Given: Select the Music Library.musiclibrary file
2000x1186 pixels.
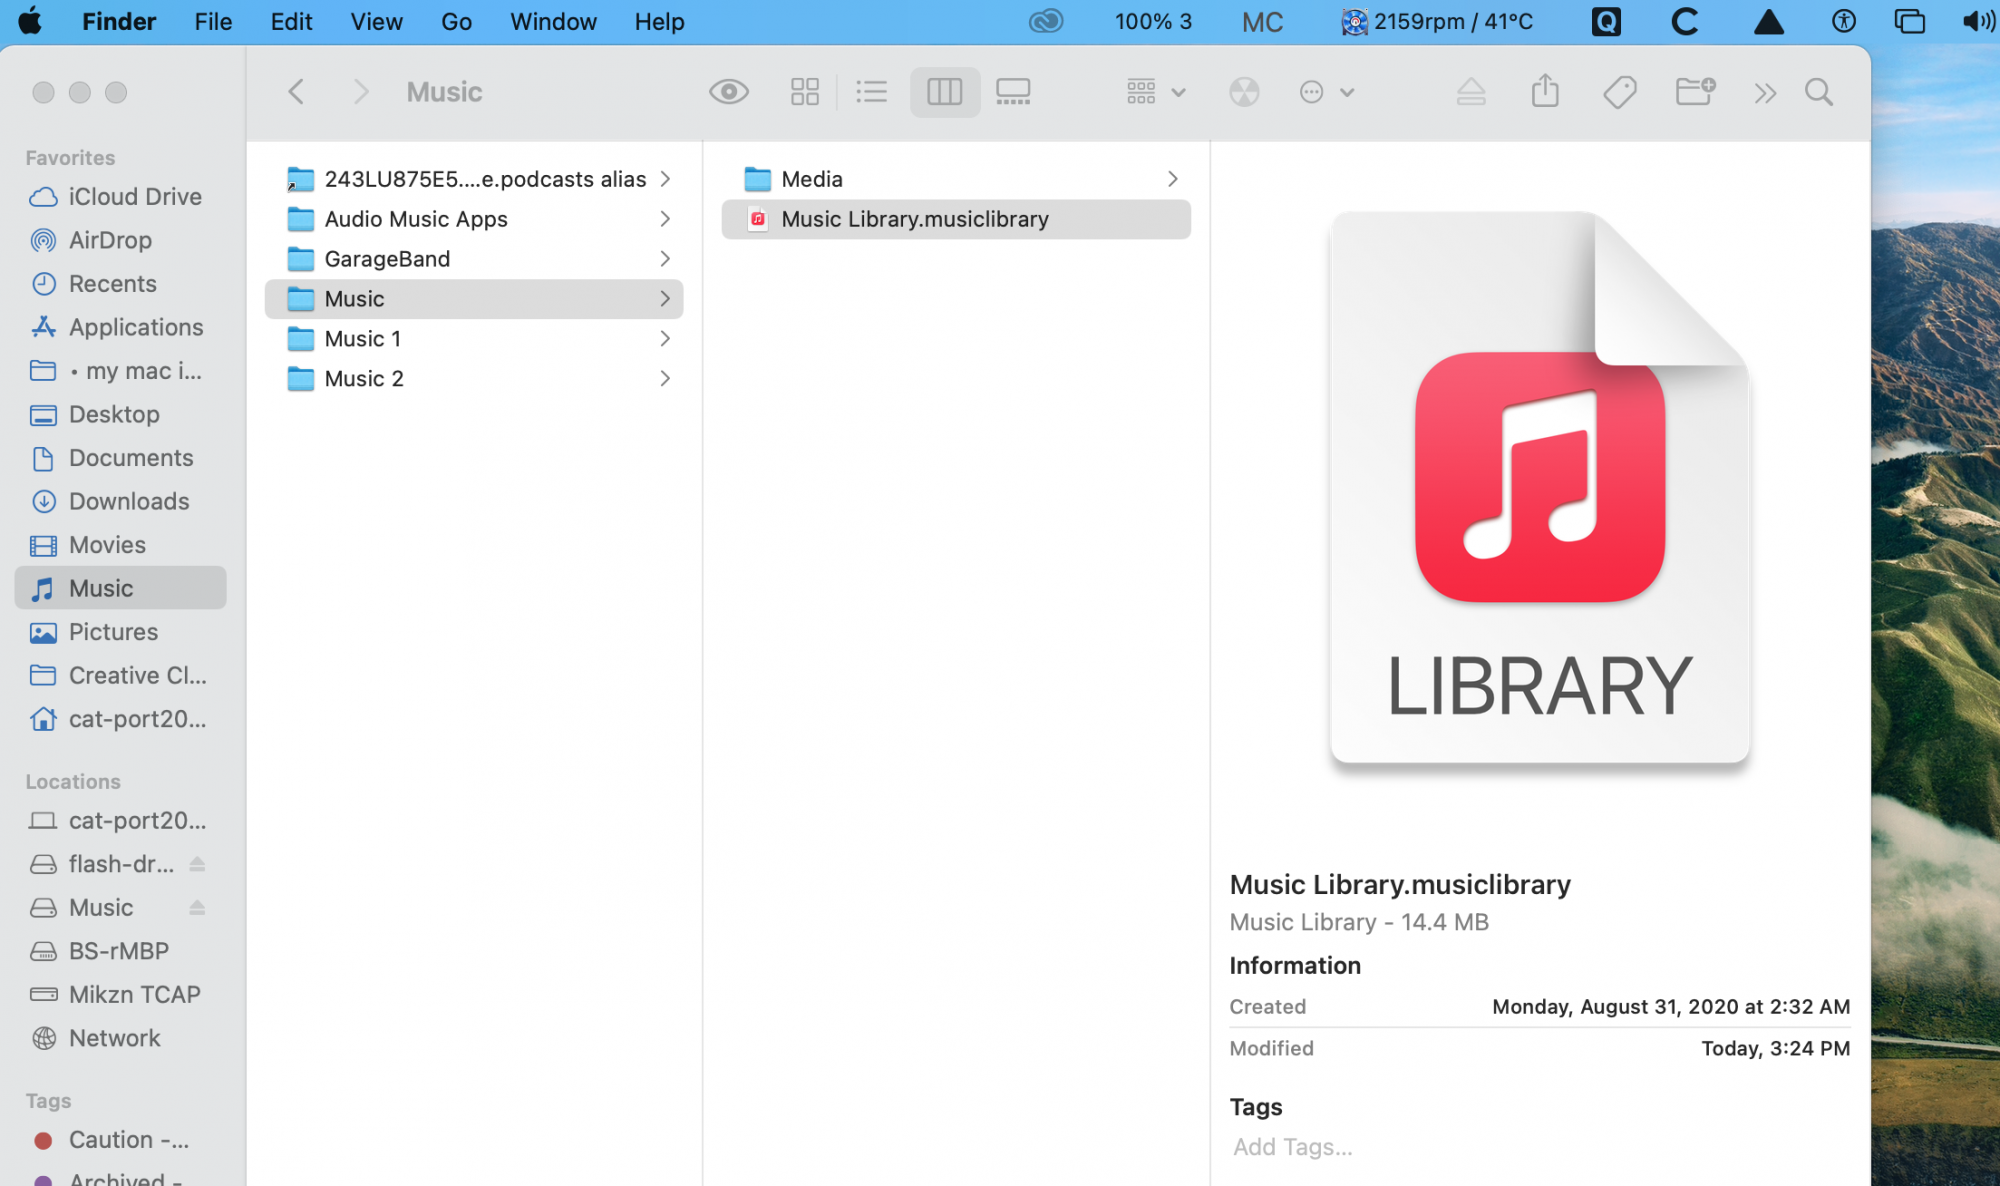Looking at the screenshot, I should point(956,219).
